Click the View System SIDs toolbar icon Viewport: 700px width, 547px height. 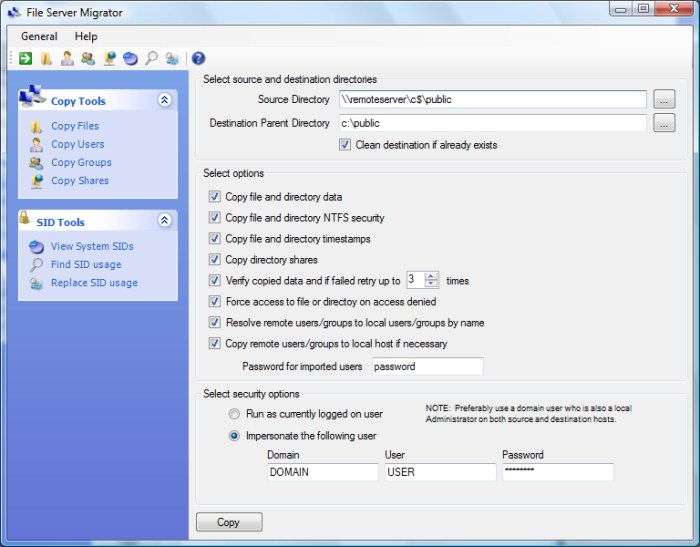pos(130,59)
